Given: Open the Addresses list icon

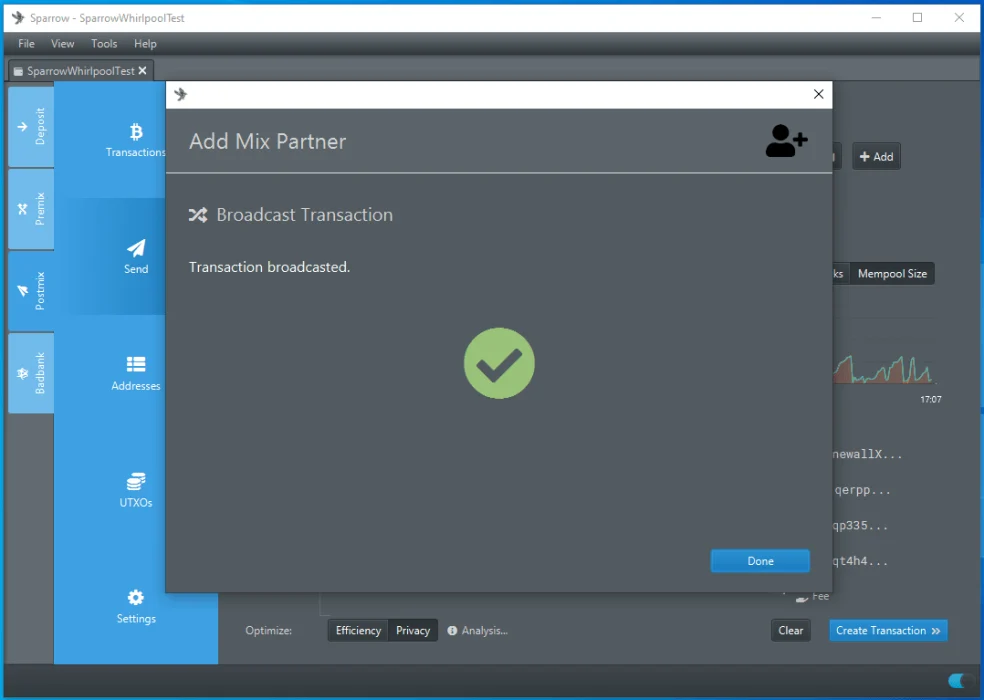Looking at the screenshot, I should pos(136,365).
